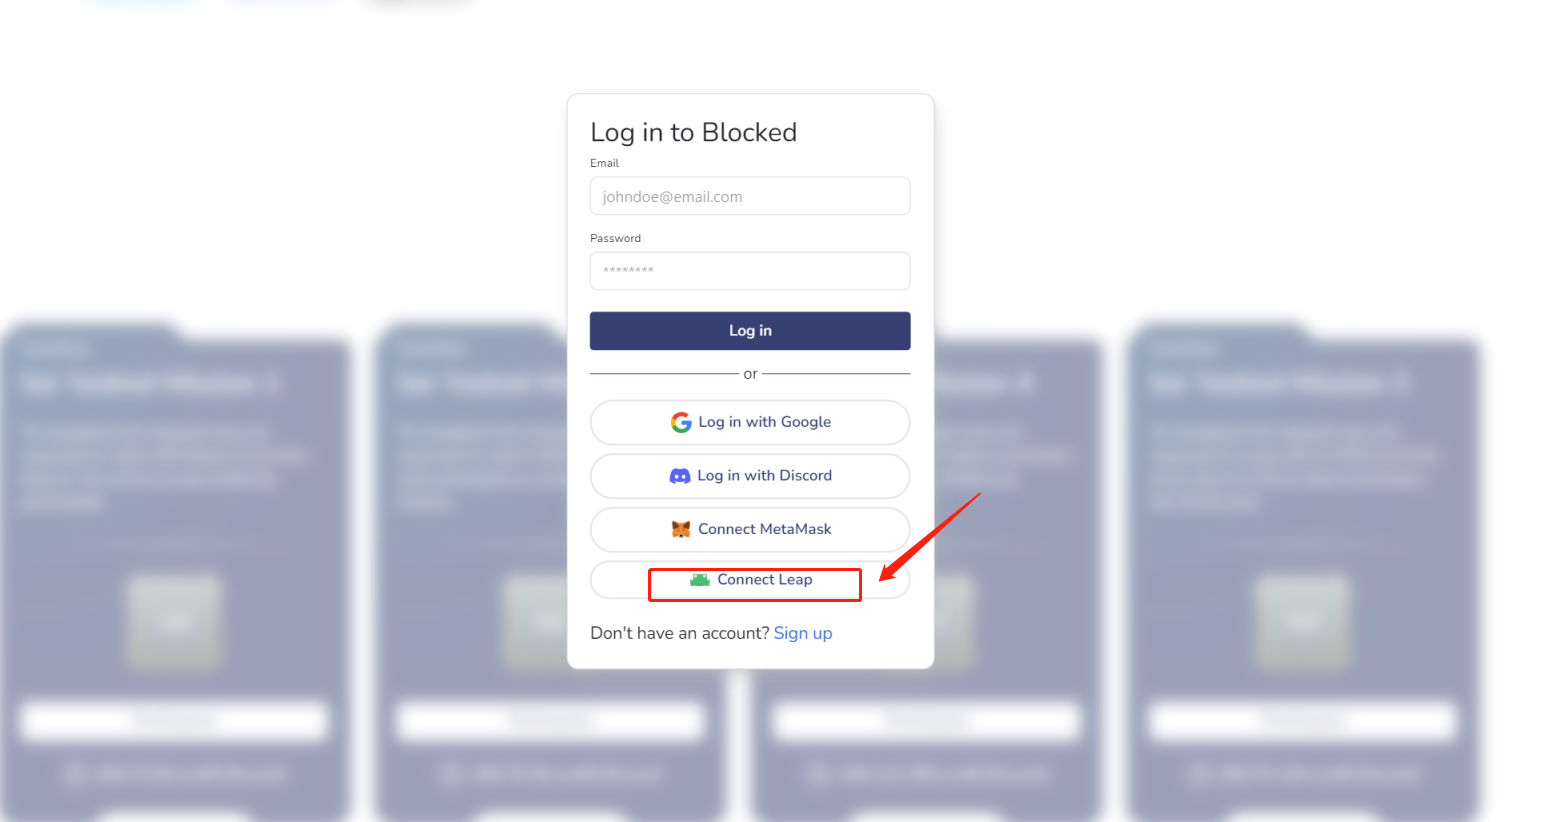Choose Log in with Google
Image resolution: width=1549 pixels, height=822 pixels.
(x=750, y=422)
